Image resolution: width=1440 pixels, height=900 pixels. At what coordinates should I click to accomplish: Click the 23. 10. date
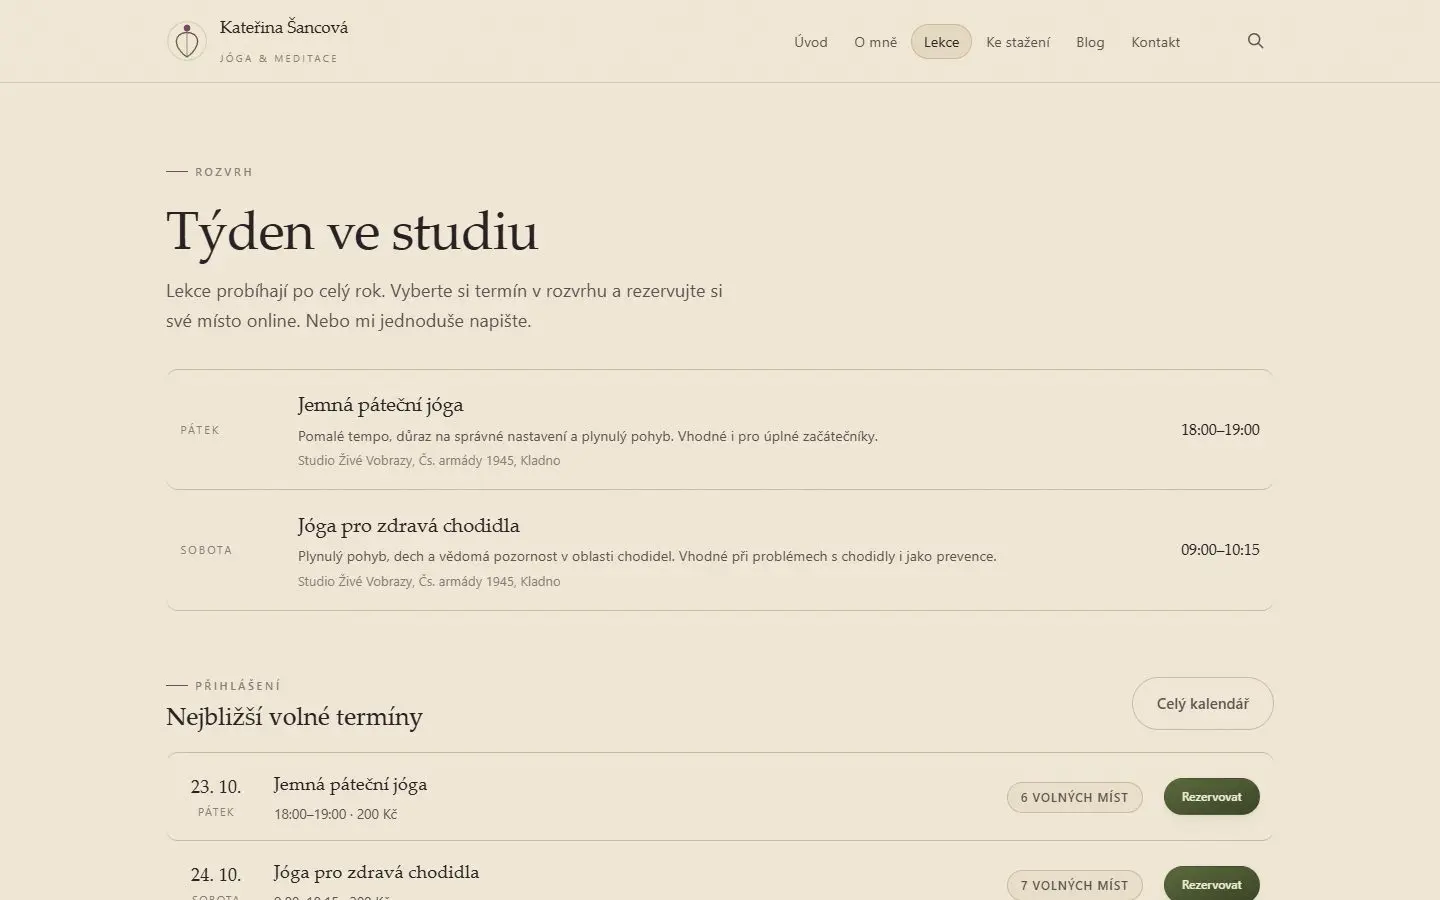[216, 787]
